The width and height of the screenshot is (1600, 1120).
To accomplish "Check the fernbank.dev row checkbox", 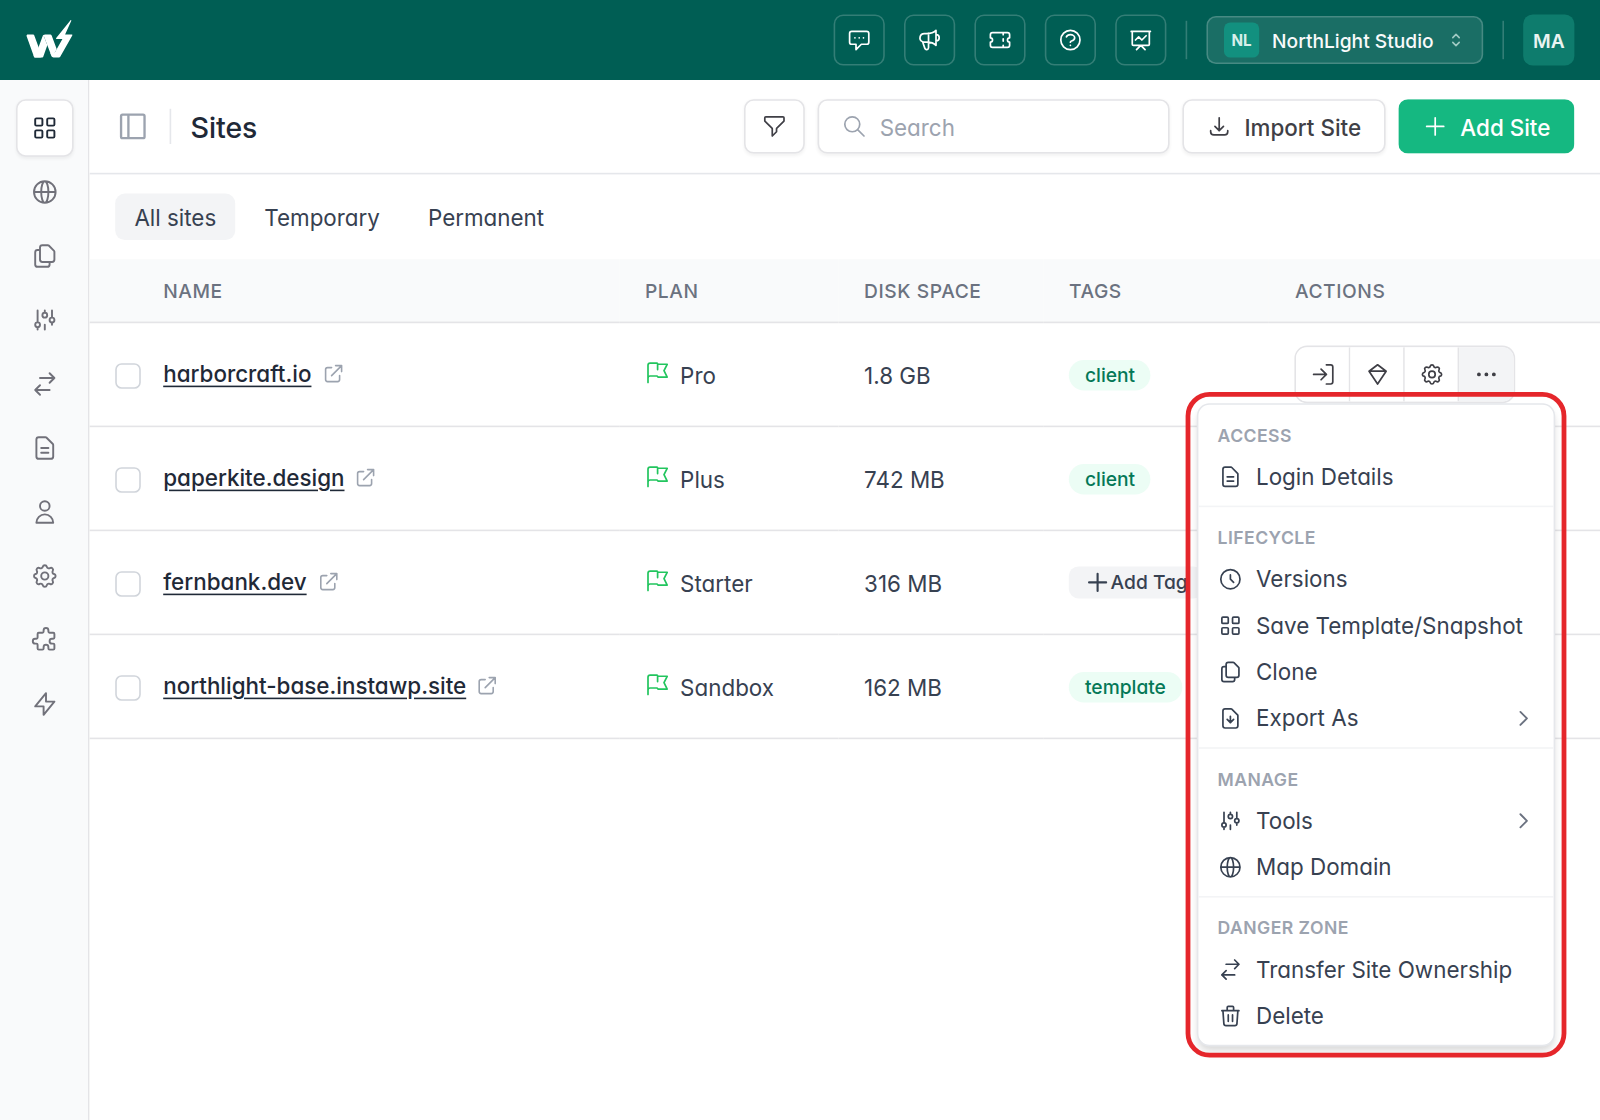I will [x=128, y=584].
